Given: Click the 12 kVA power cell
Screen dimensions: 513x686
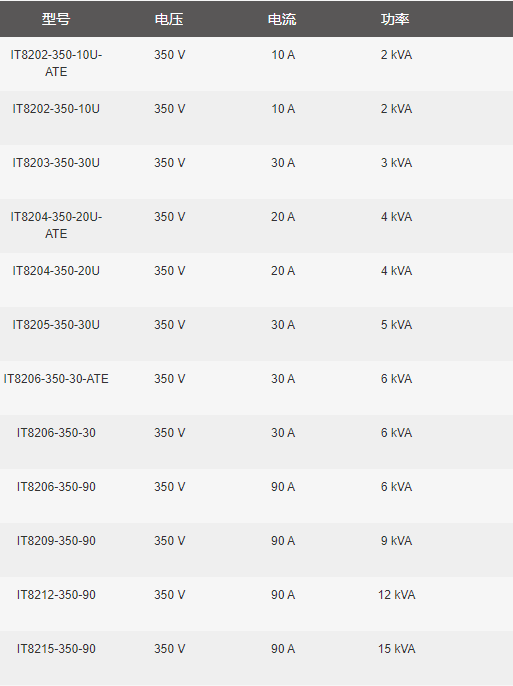Looking at the screenshot, I should click(396, 595).
